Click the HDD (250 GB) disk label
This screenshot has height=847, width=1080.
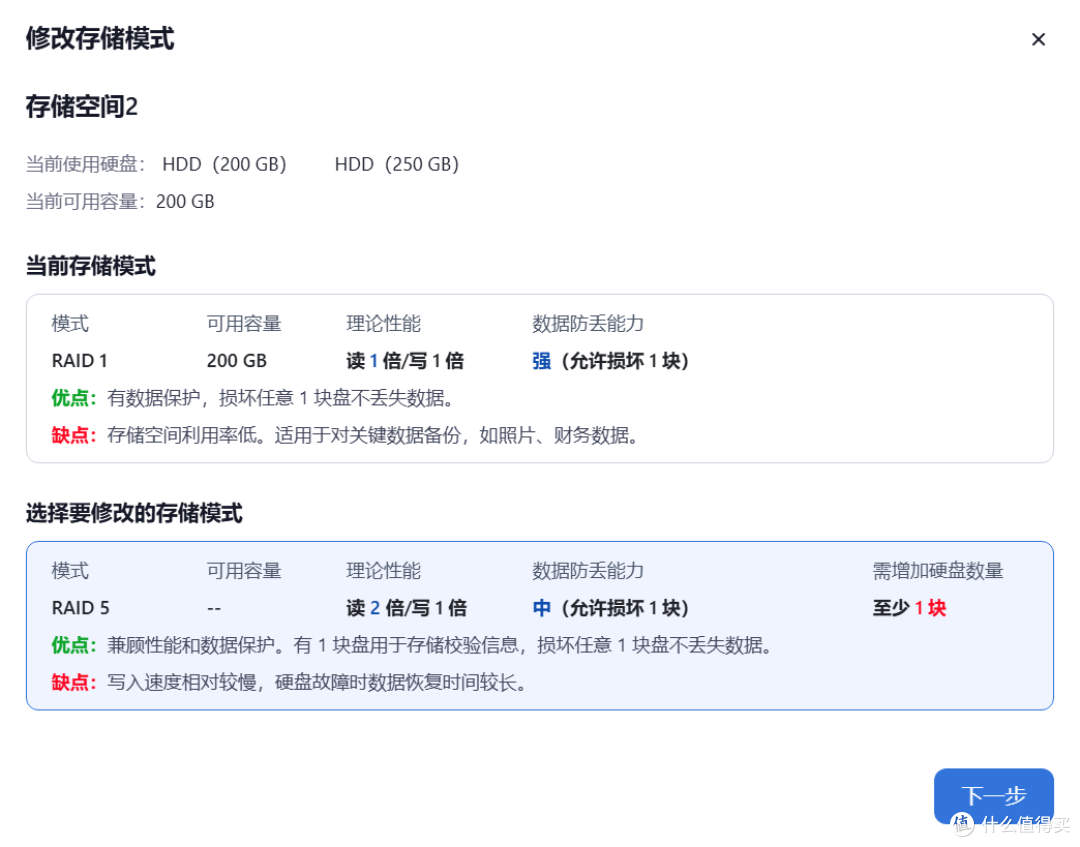pos(397,164)
